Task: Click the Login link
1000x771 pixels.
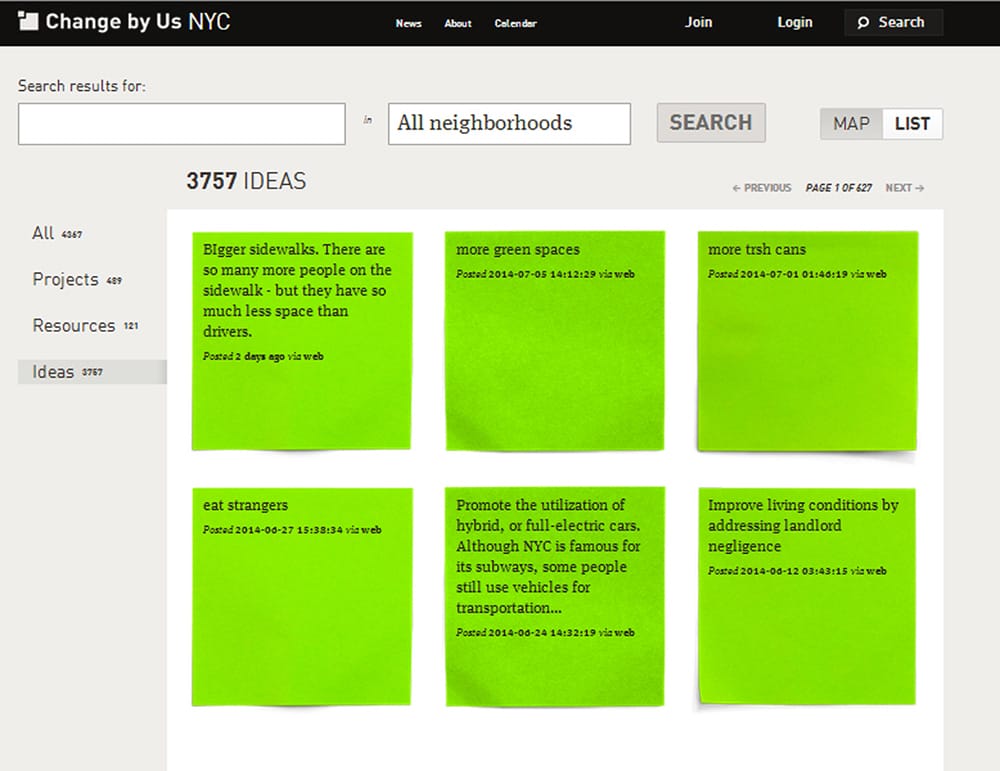Action: coord(795,22)
